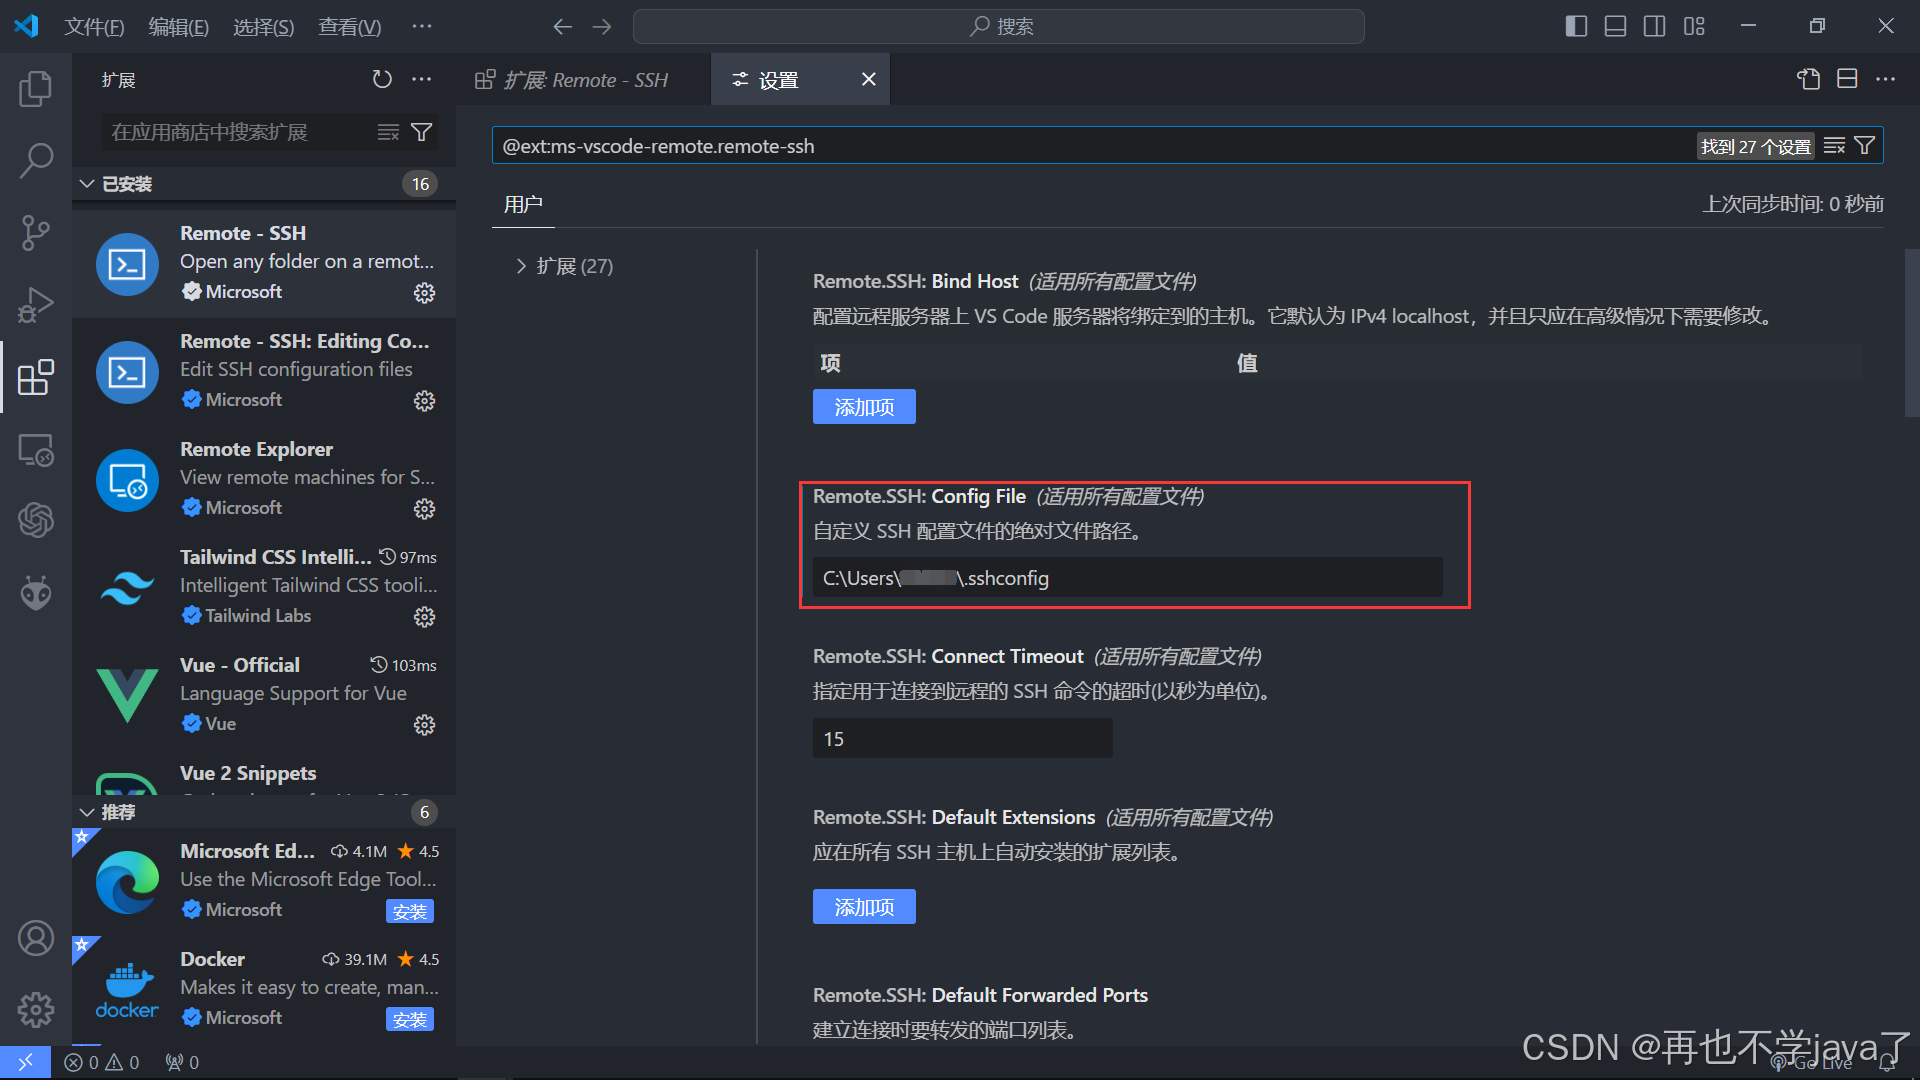Expand the 扩展 (27) settings group
The image size is (1920, 1080).
(564, 265)
